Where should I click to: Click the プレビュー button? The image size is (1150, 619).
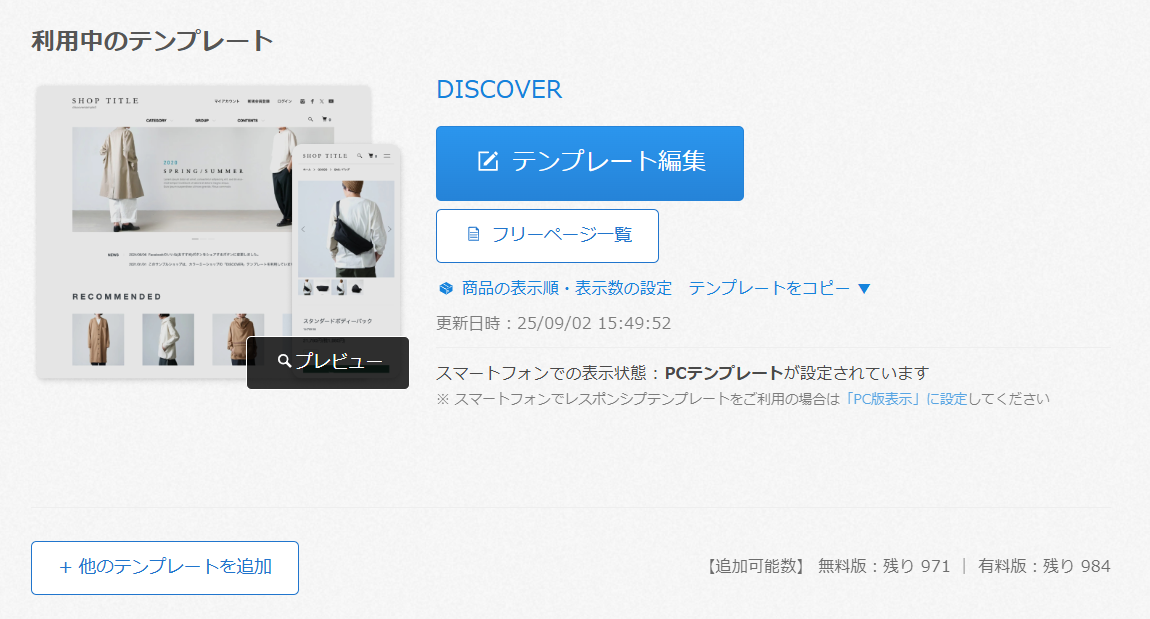328,362
